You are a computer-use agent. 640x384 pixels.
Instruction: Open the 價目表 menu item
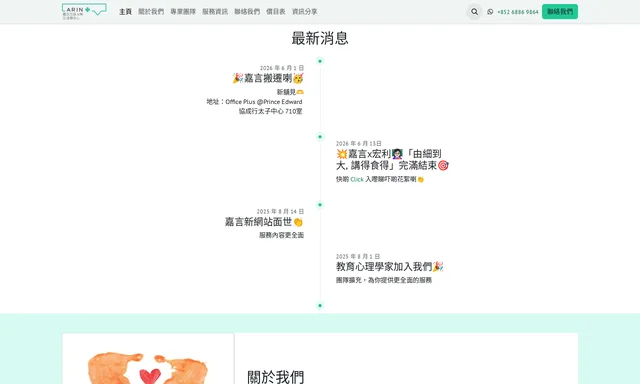pos(276,12)
